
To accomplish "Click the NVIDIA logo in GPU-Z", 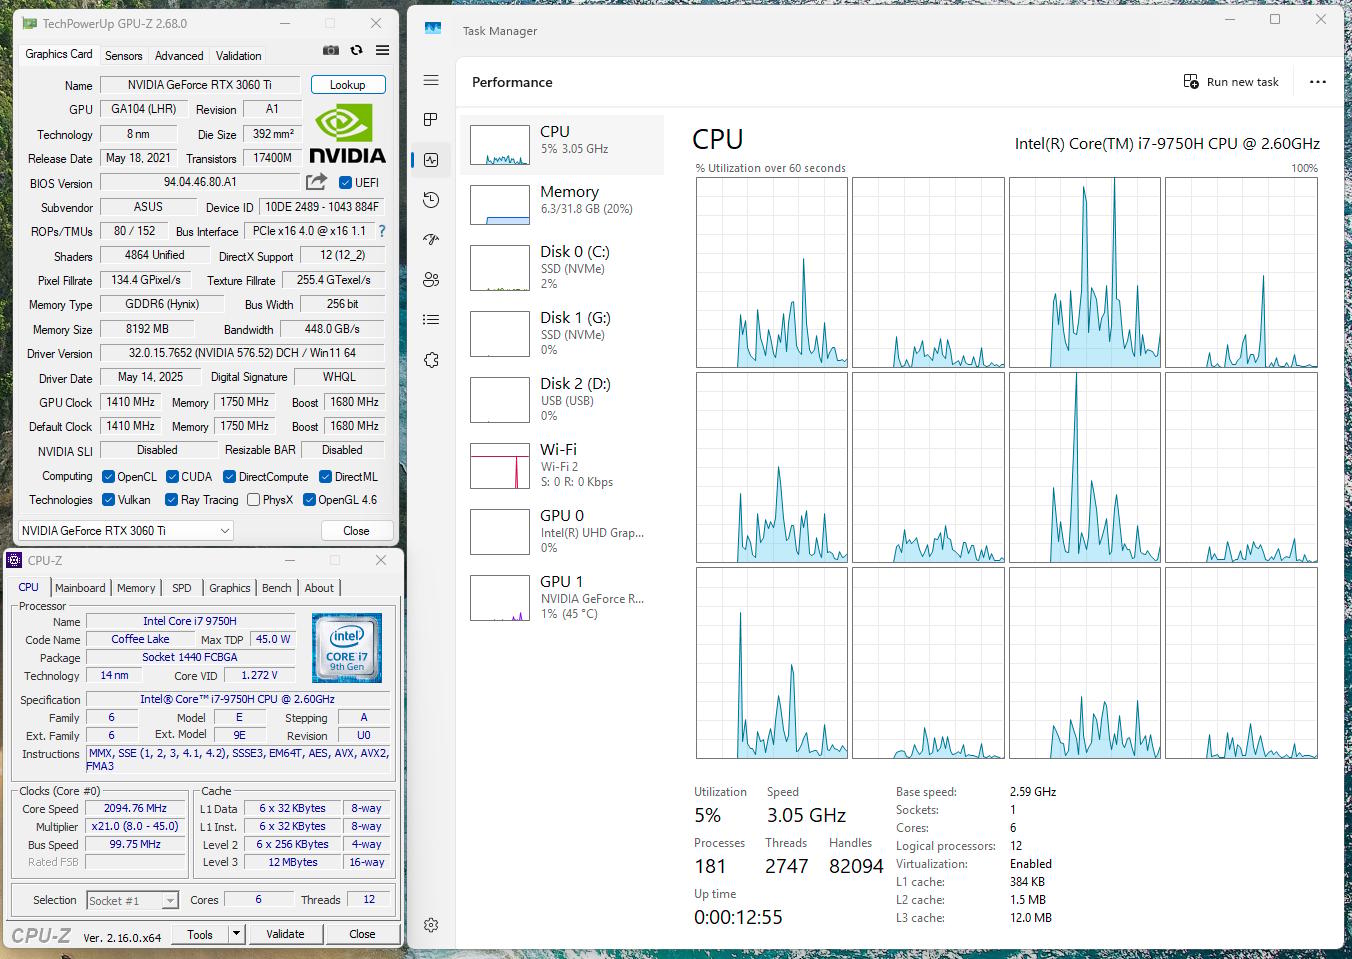I will point(347,133).
